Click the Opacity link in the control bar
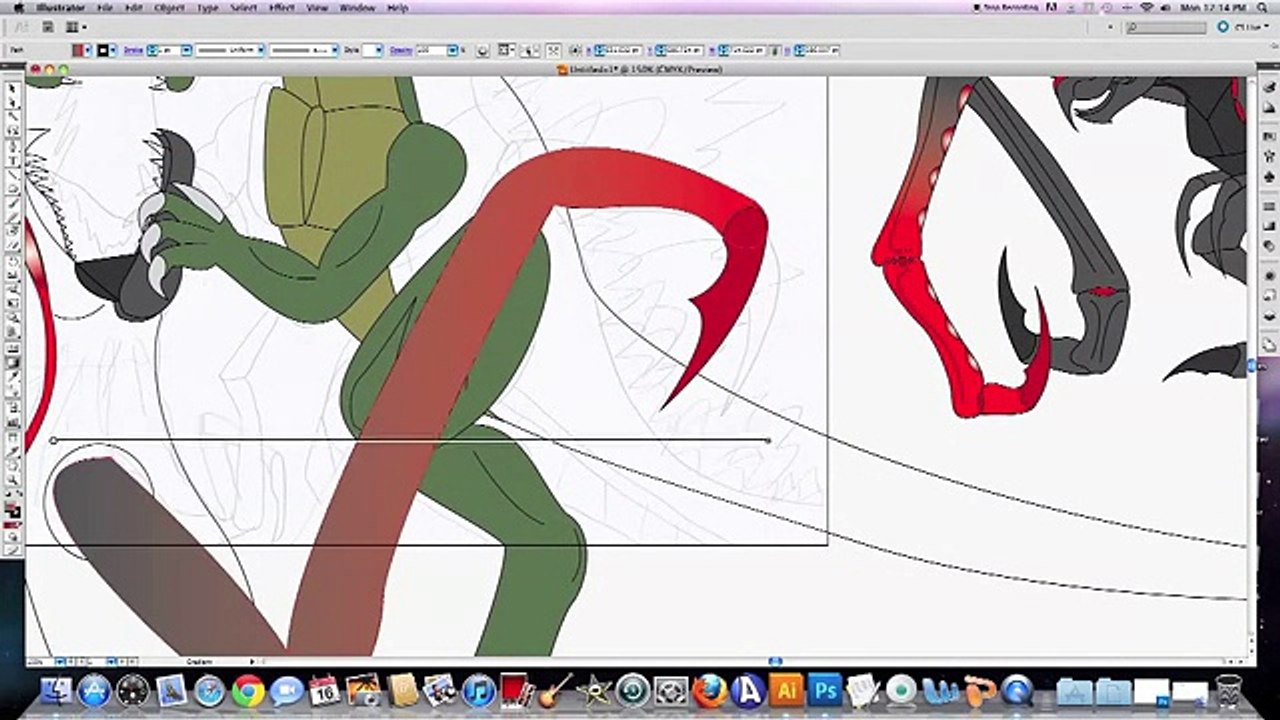Screen dimensions: 1280x720 (401, 50)
